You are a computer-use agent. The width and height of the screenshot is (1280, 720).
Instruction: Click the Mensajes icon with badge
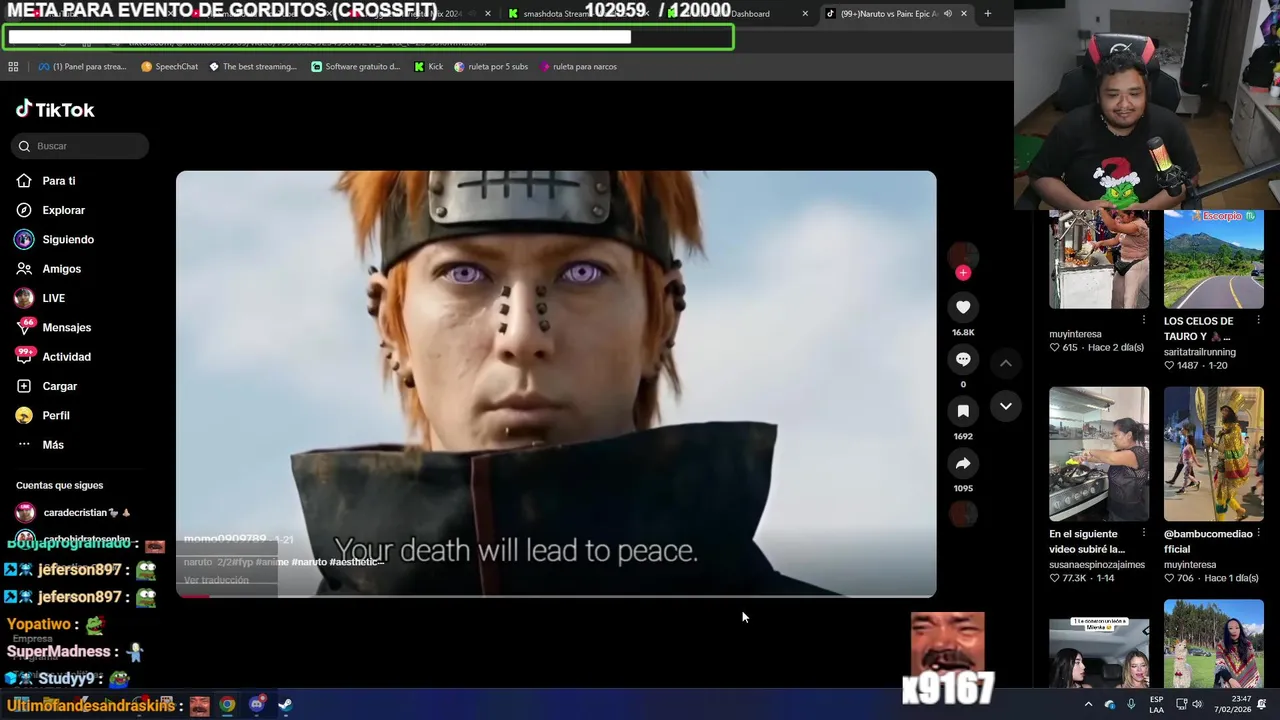(x=25, y=327)
